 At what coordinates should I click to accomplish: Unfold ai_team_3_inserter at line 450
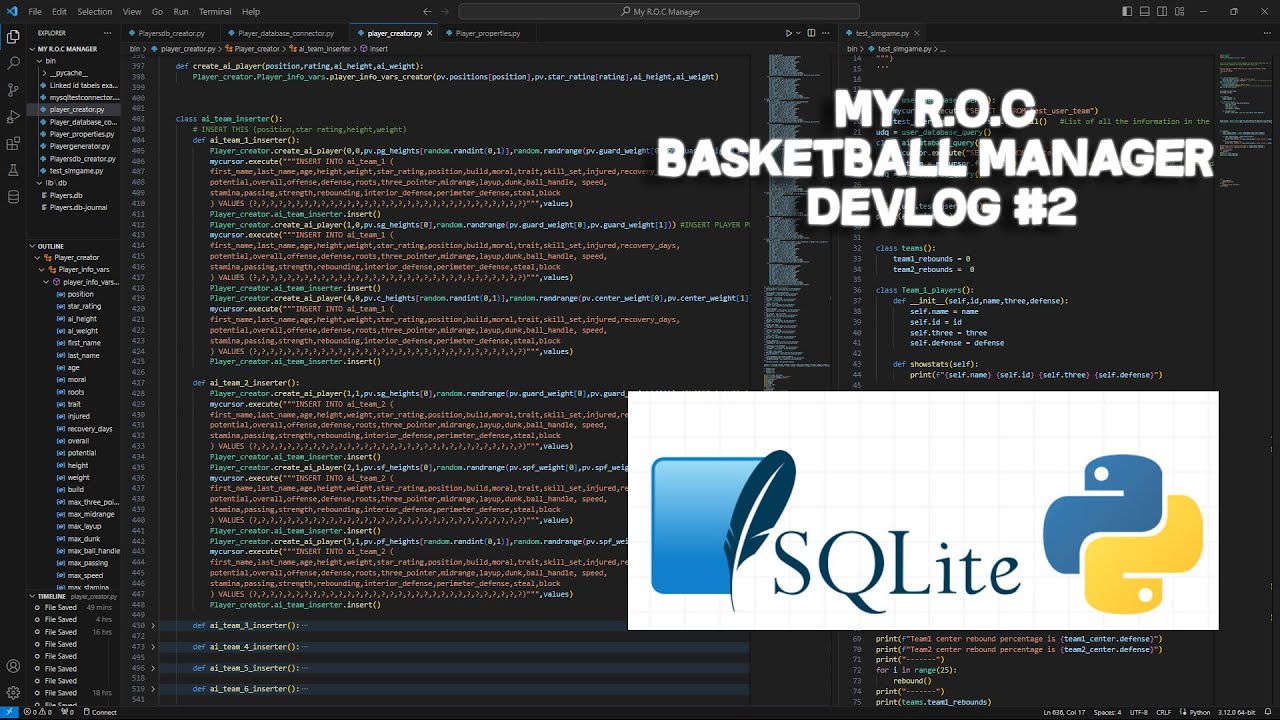pyautogui.click(x=153, y=626)
